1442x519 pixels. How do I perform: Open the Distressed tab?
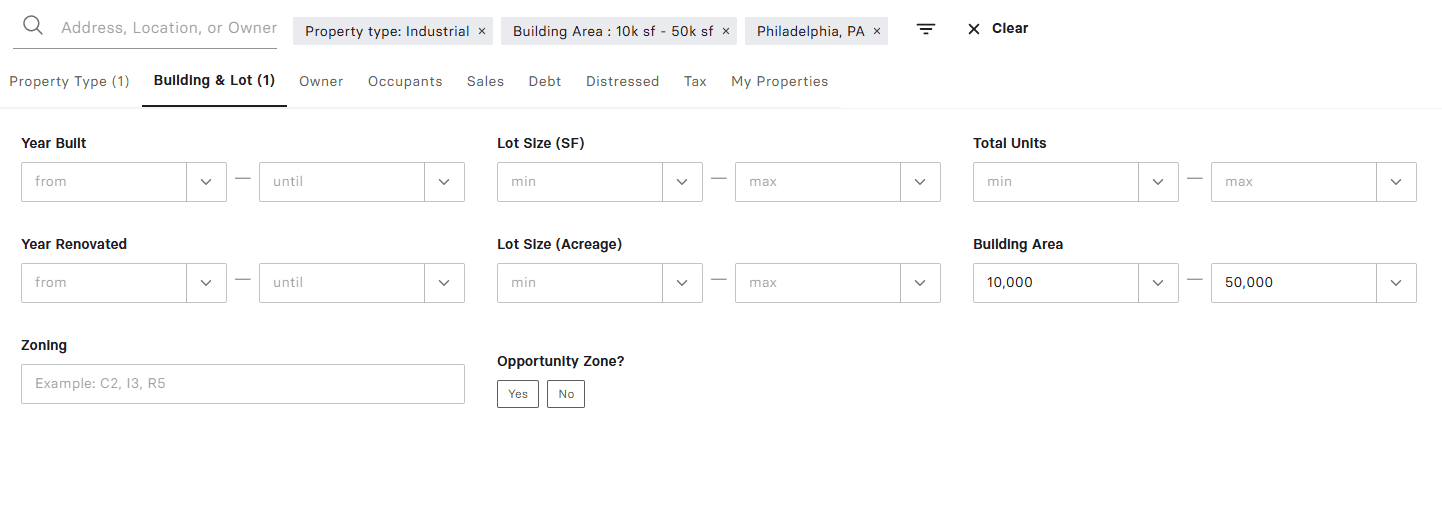[622, 82]
